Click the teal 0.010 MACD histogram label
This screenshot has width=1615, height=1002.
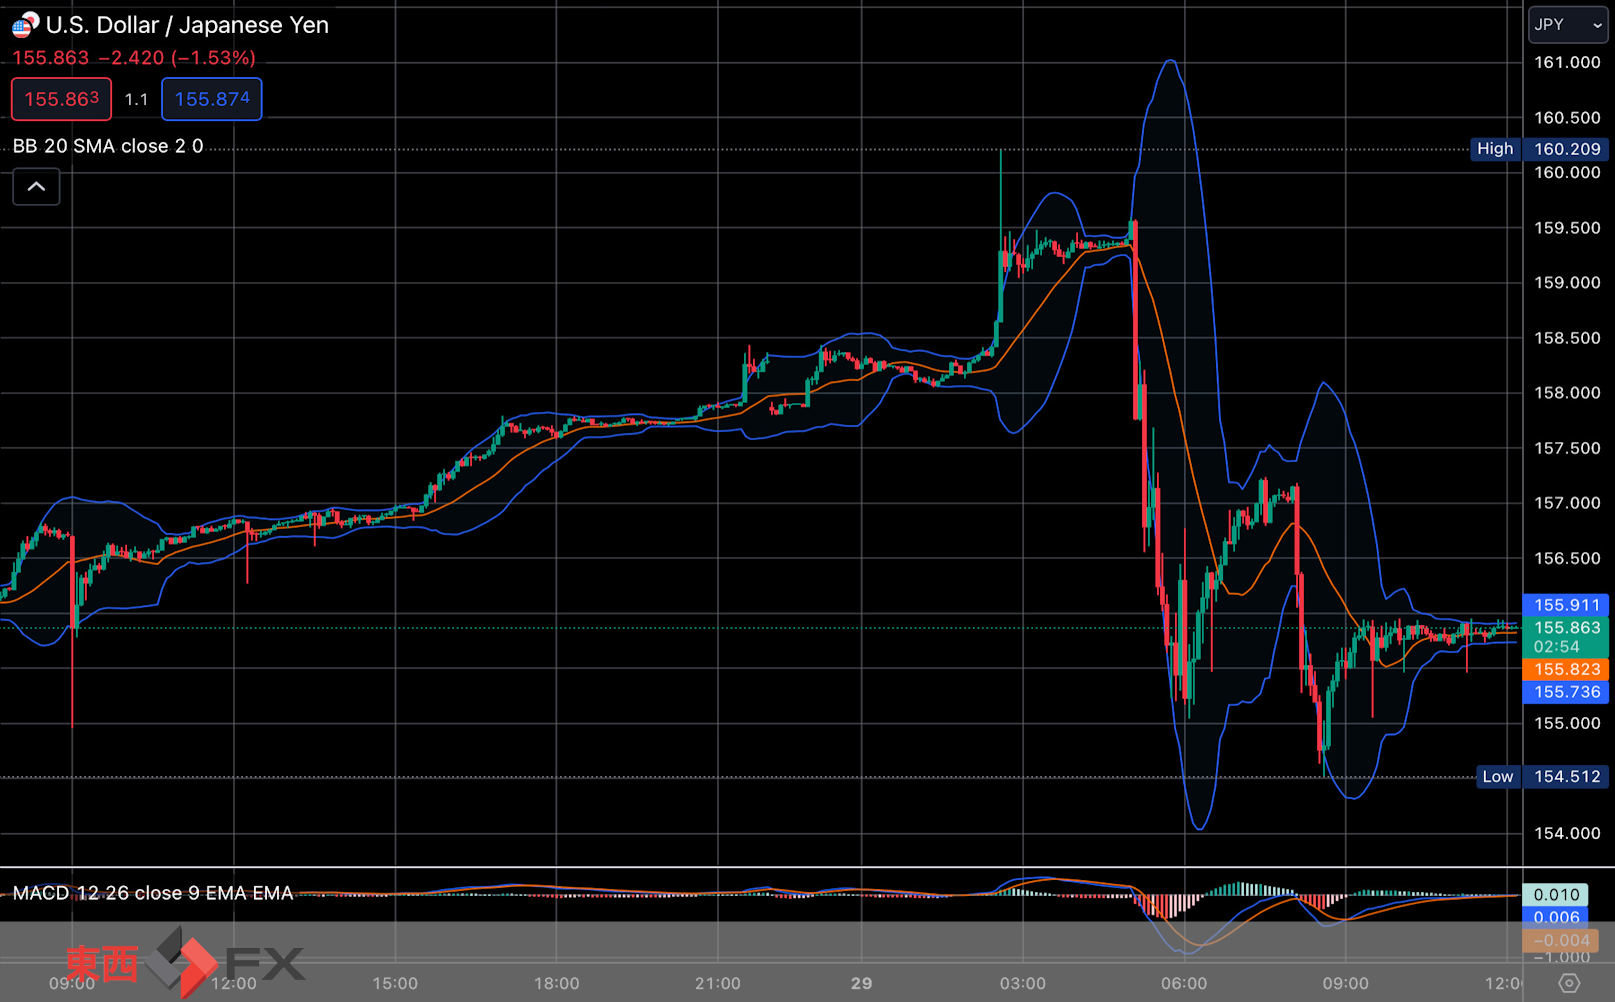[x=1555, y=895]
